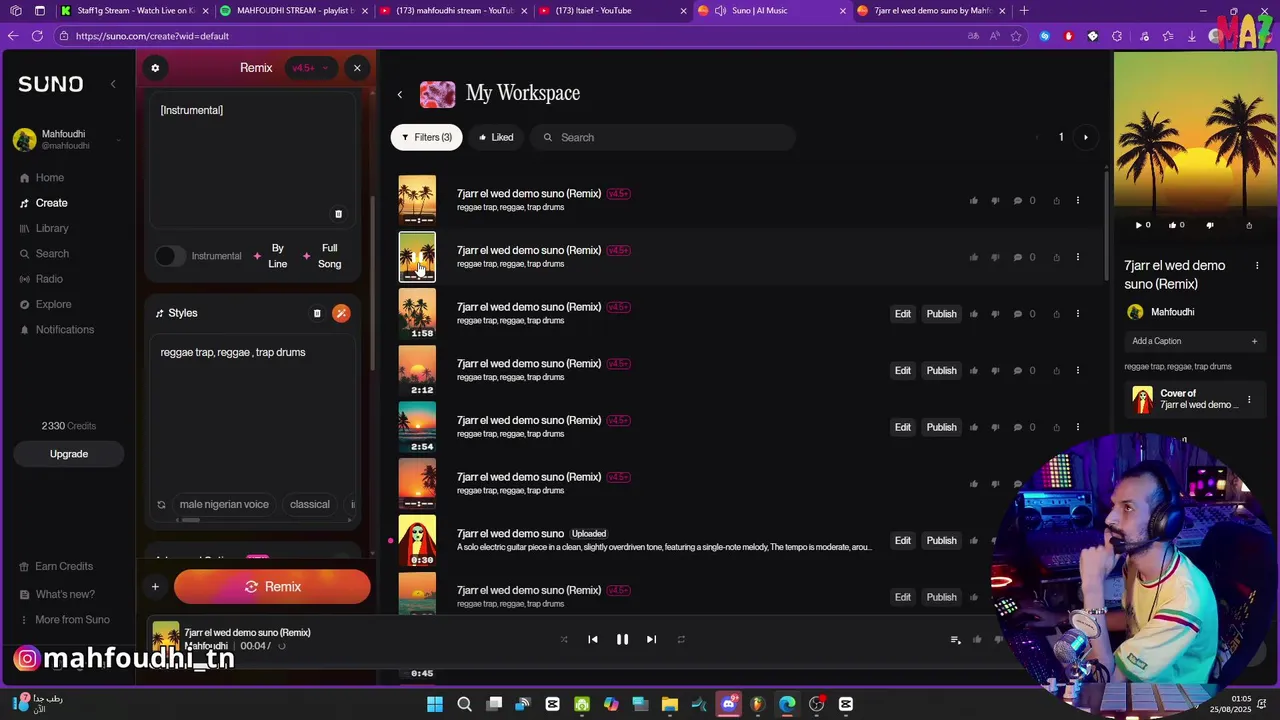Toggle the Liked filter
Screen dimensions: 1280x720
pyautogui.click(x=496, y=137)
